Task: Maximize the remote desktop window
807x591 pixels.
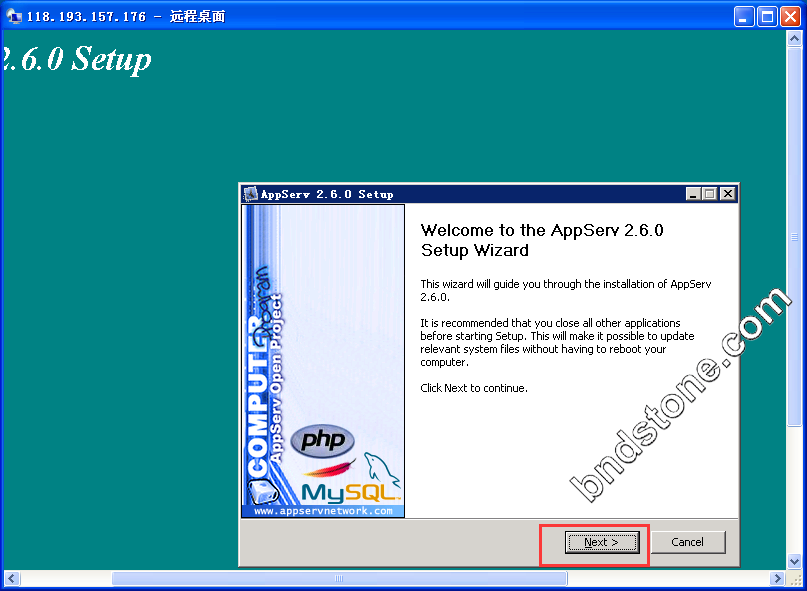Action: 767,16
